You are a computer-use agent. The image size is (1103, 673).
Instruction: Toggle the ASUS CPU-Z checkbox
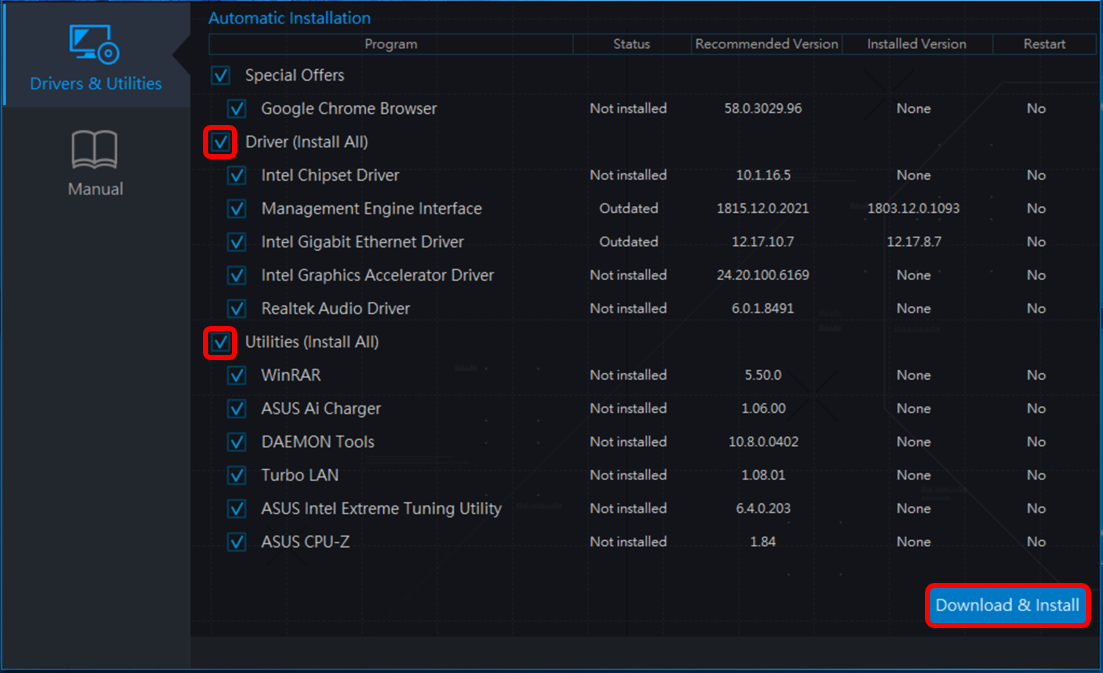(x=237, y=542)
